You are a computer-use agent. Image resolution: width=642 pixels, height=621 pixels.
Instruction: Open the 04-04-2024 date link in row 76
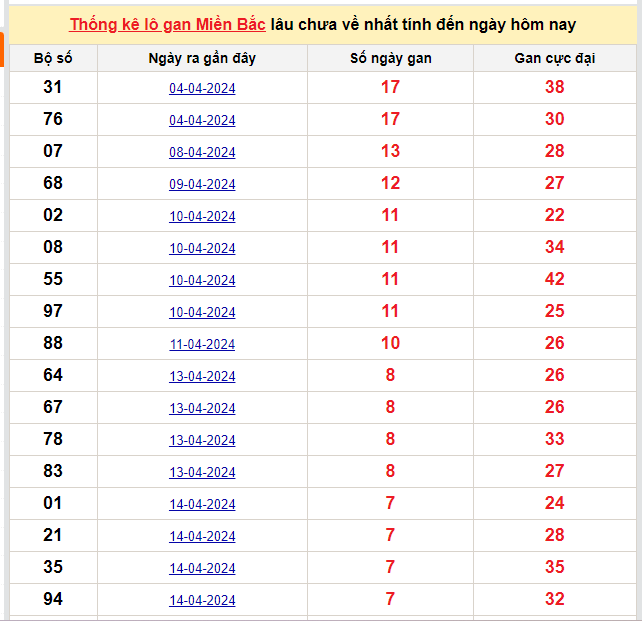click(202, 120)
